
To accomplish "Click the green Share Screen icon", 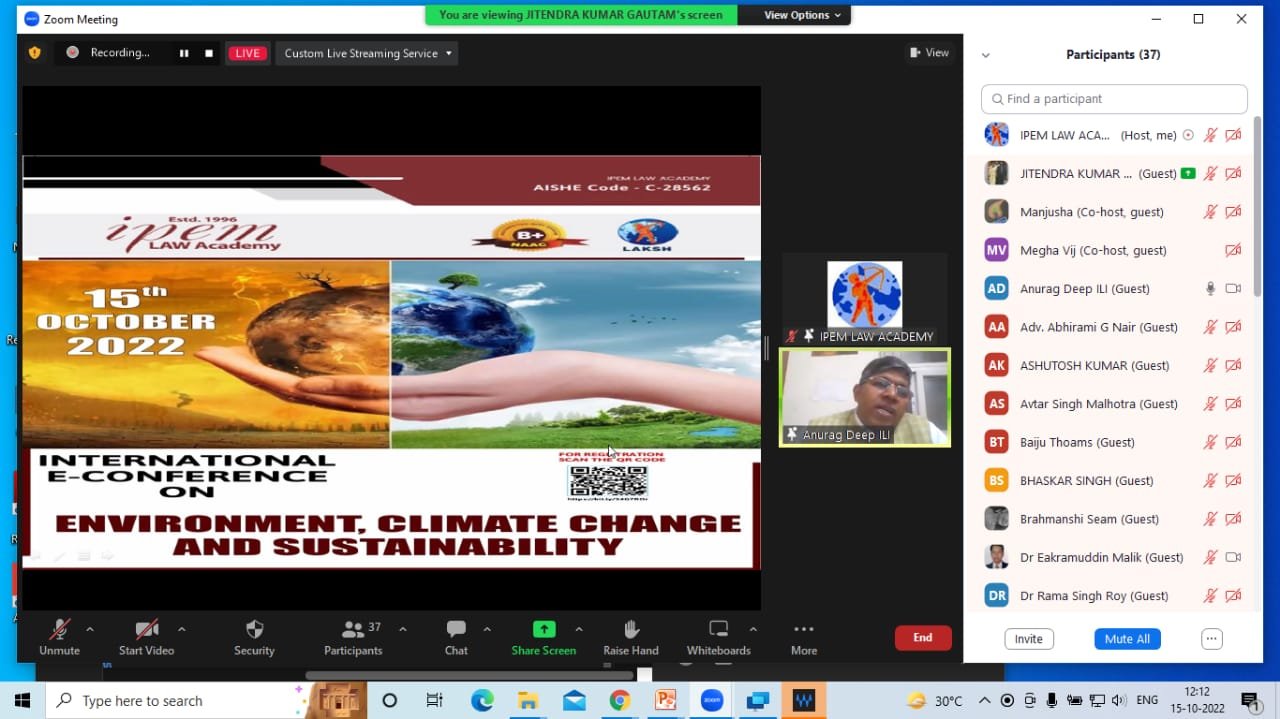I will pos(543,629).
